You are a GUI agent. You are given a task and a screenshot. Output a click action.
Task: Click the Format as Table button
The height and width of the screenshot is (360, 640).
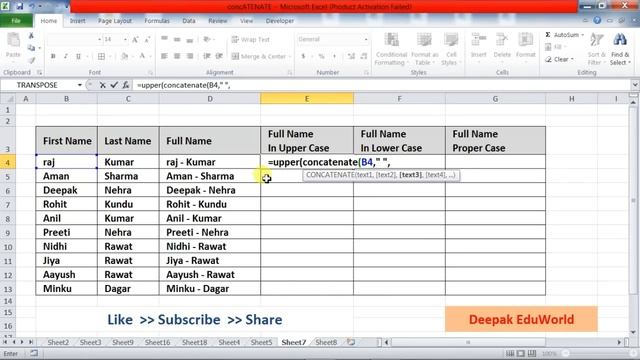tap(424, 49)
